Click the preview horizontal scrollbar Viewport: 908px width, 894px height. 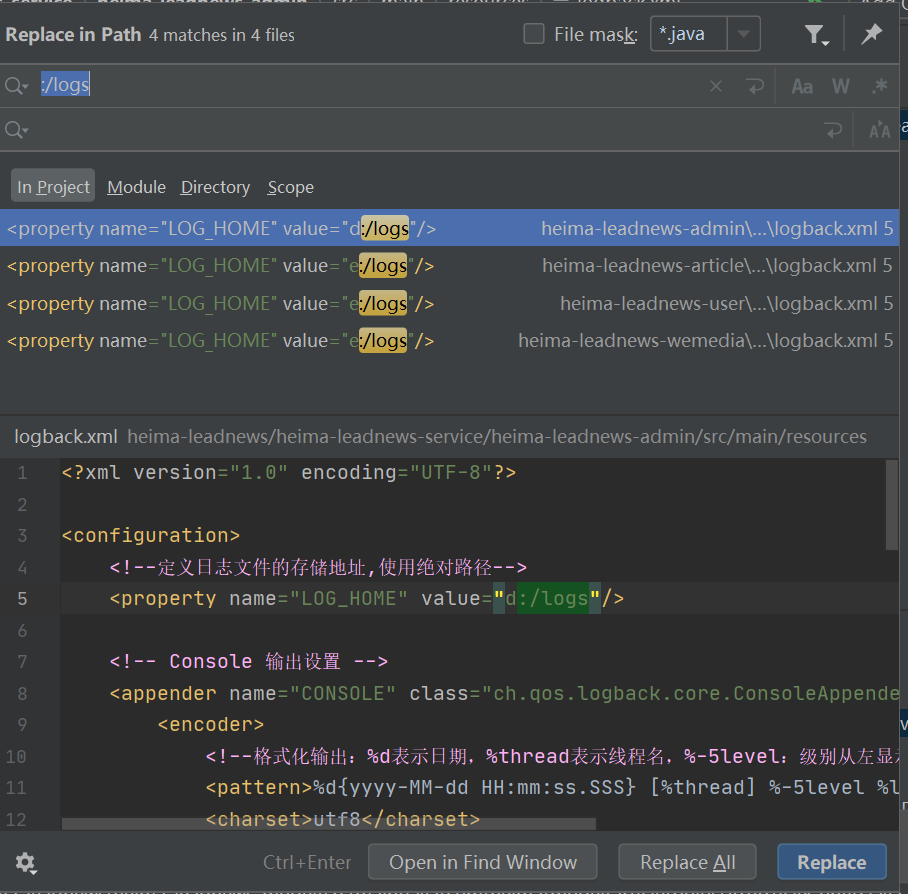coord(328,824)
